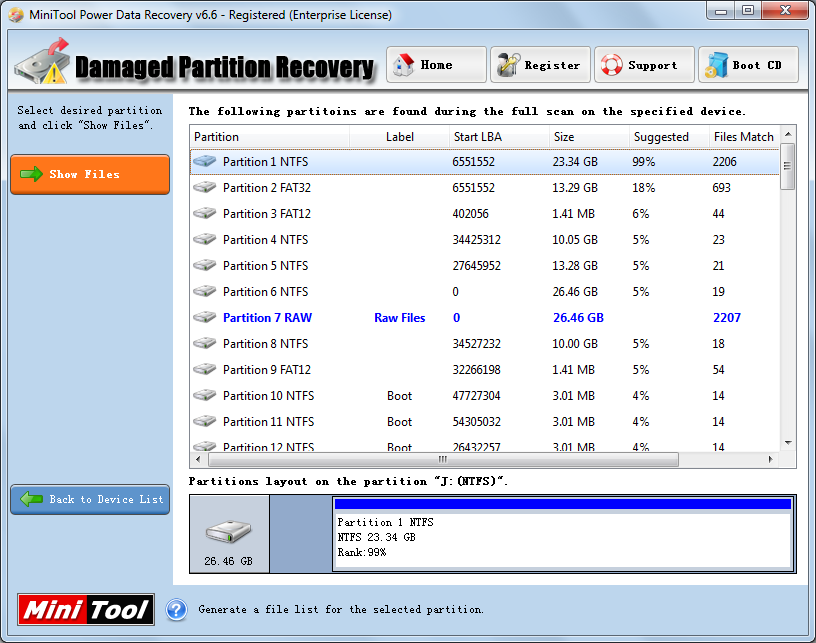Select the blue Partition 1 NTFS layout bar
The width and height of the screenshot is (816, 643).
pos(563,504)
